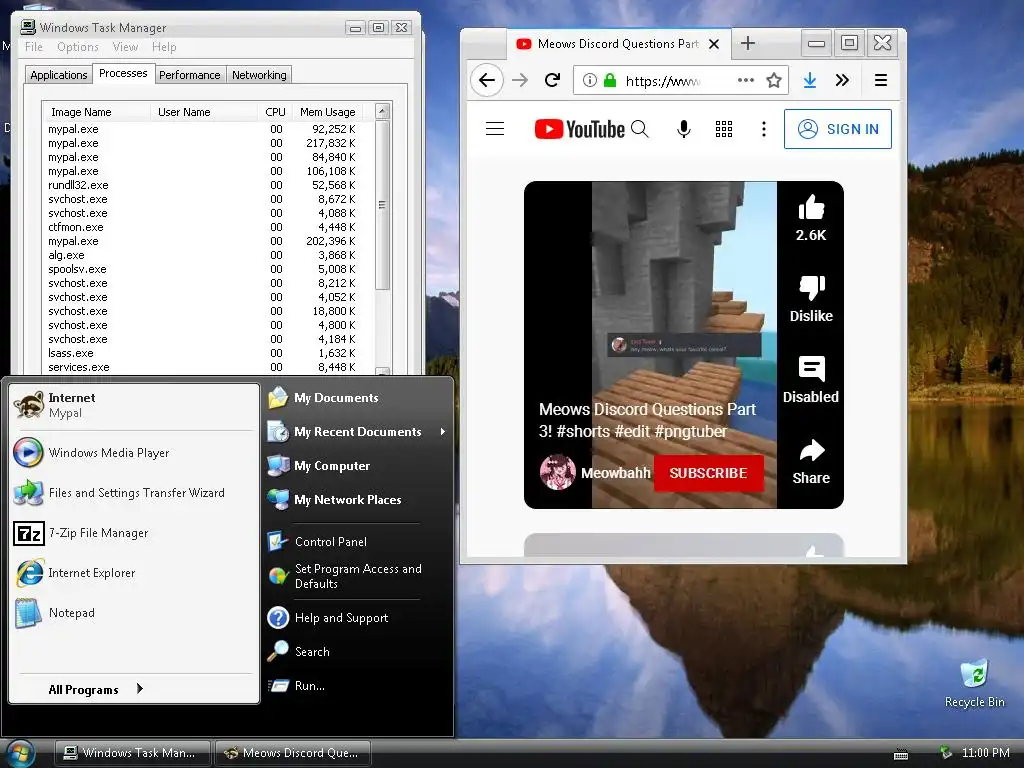Open My Computer from Start menu
This screenshot has width=1024, height=768.
tap(358, 466)
